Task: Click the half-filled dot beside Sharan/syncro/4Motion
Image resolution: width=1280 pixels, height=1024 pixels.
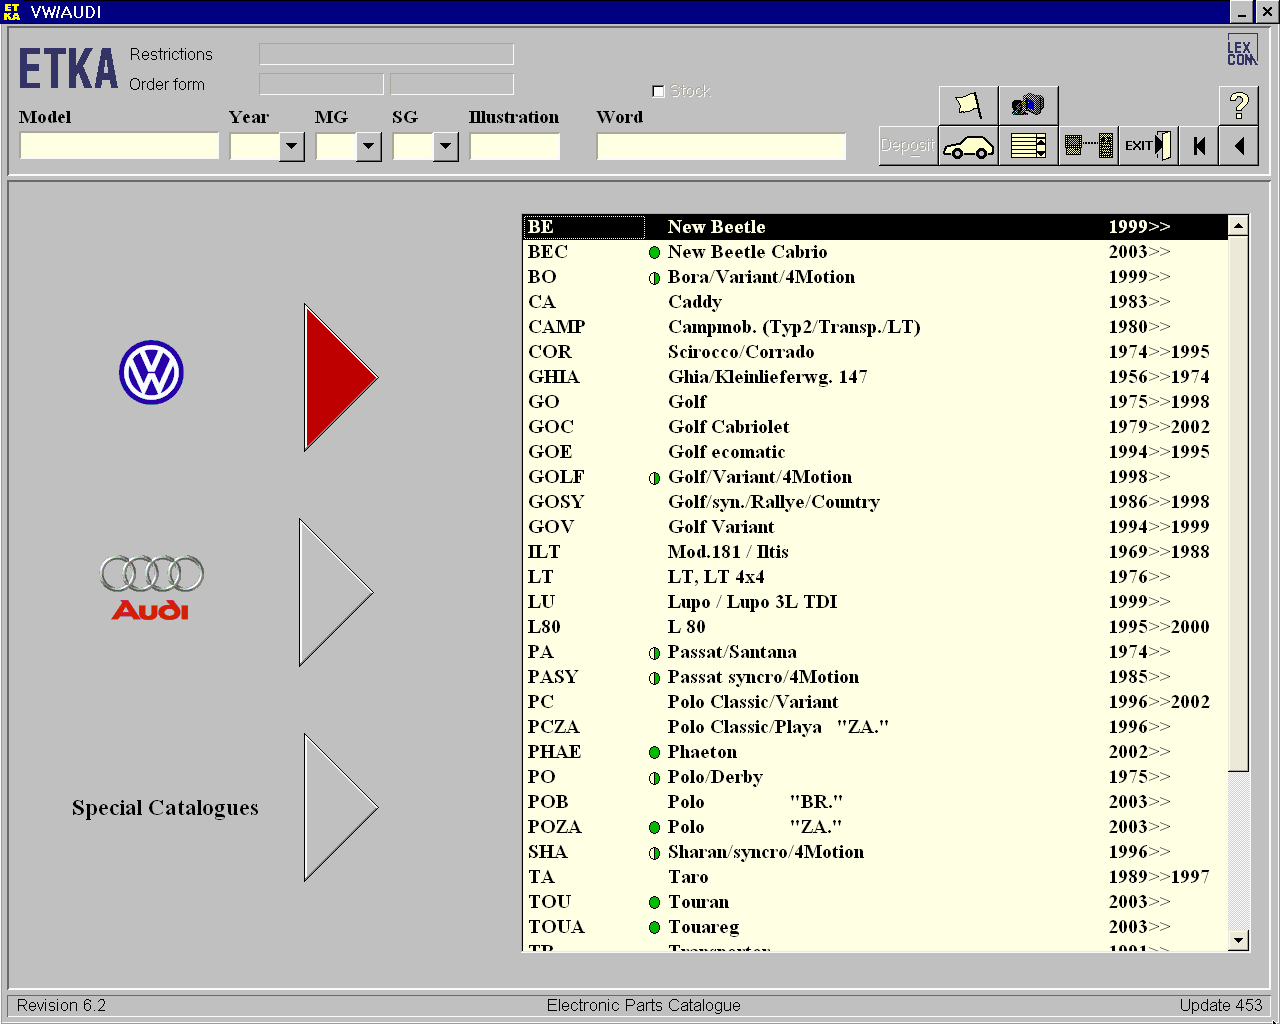Action: click(654, 853)
